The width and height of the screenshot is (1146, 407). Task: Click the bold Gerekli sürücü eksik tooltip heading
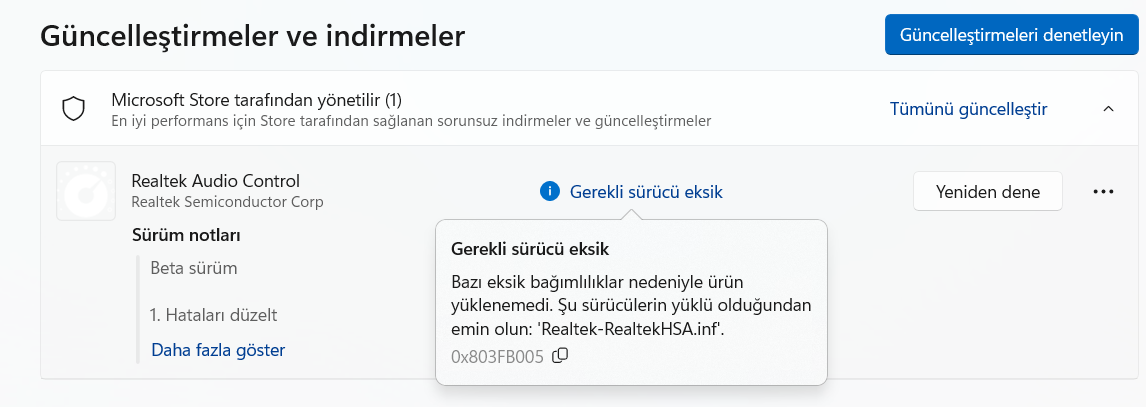[531, 249]
